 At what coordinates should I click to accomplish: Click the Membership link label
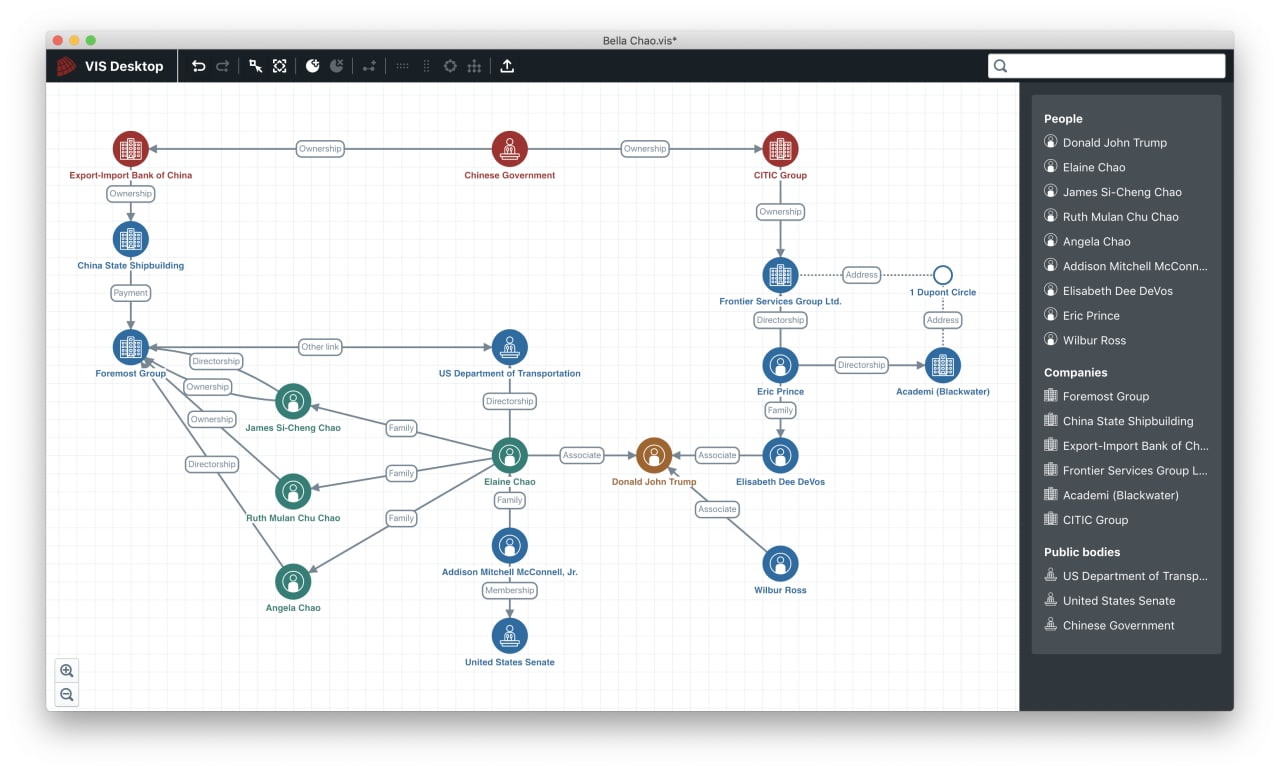[510, 590]
